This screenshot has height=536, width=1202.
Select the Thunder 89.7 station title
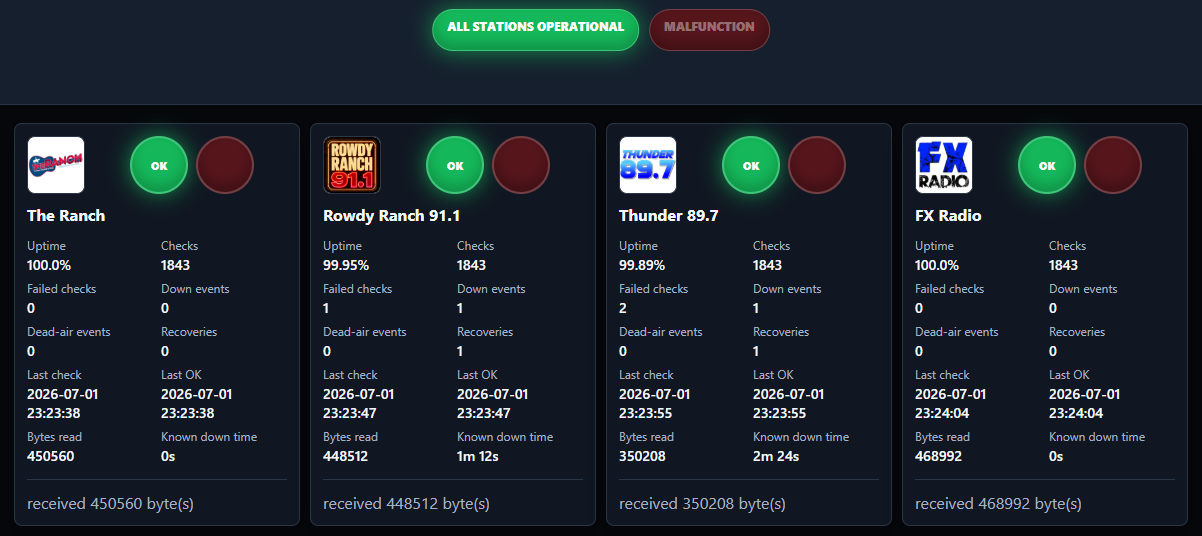pyautogui.click(x=669, y=216)
